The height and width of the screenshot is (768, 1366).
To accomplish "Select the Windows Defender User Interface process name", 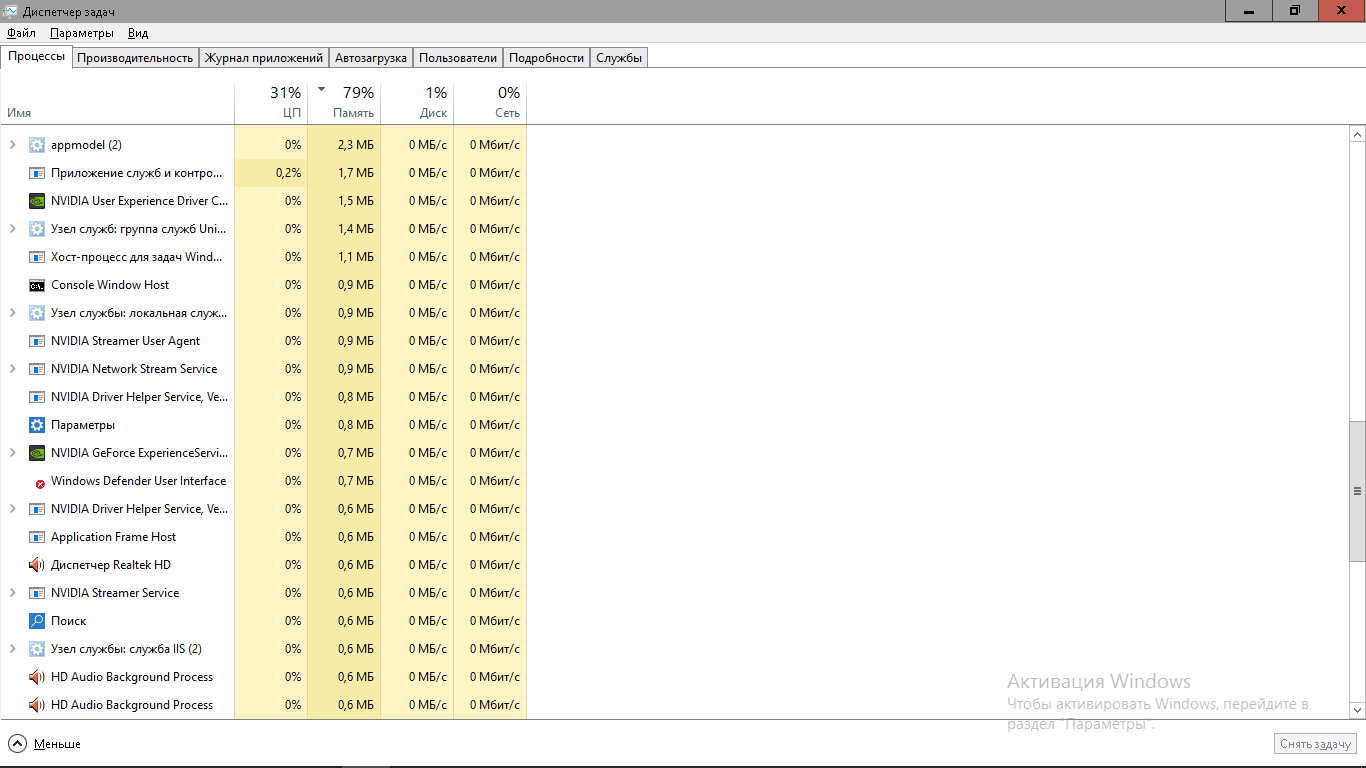I will click(x=138, y=481).
